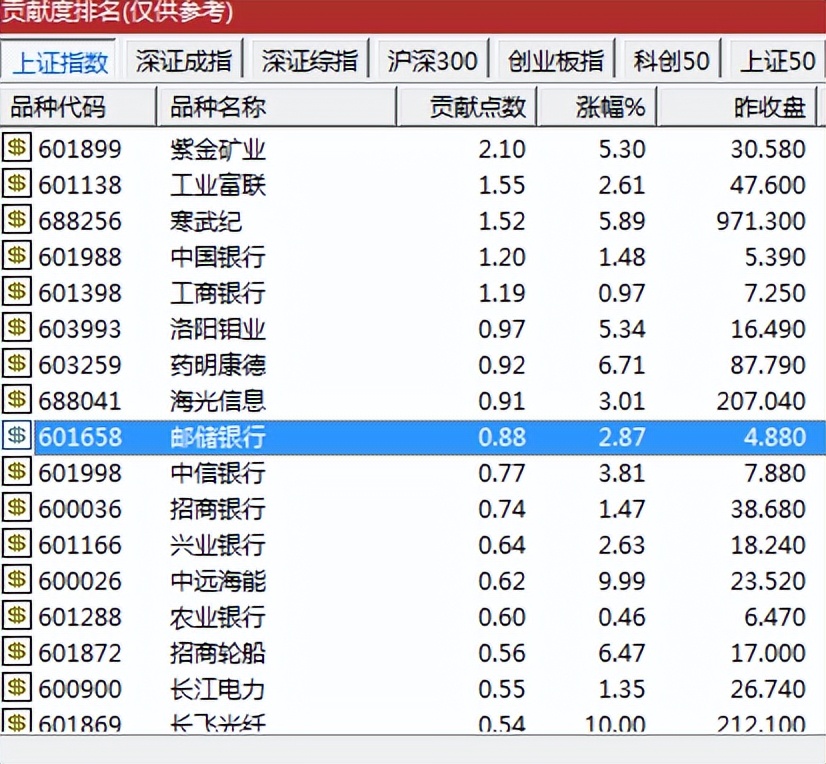The image size is (826, 764).
Task: Click the dollar icon beside 603993
Action: (x=16, y=328)
